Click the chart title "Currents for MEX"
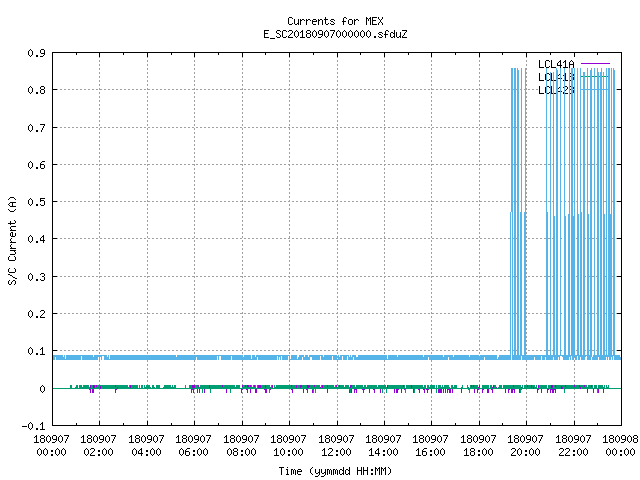Image resolution: width=640 pixels, height=480 pixels. point(335,21)
